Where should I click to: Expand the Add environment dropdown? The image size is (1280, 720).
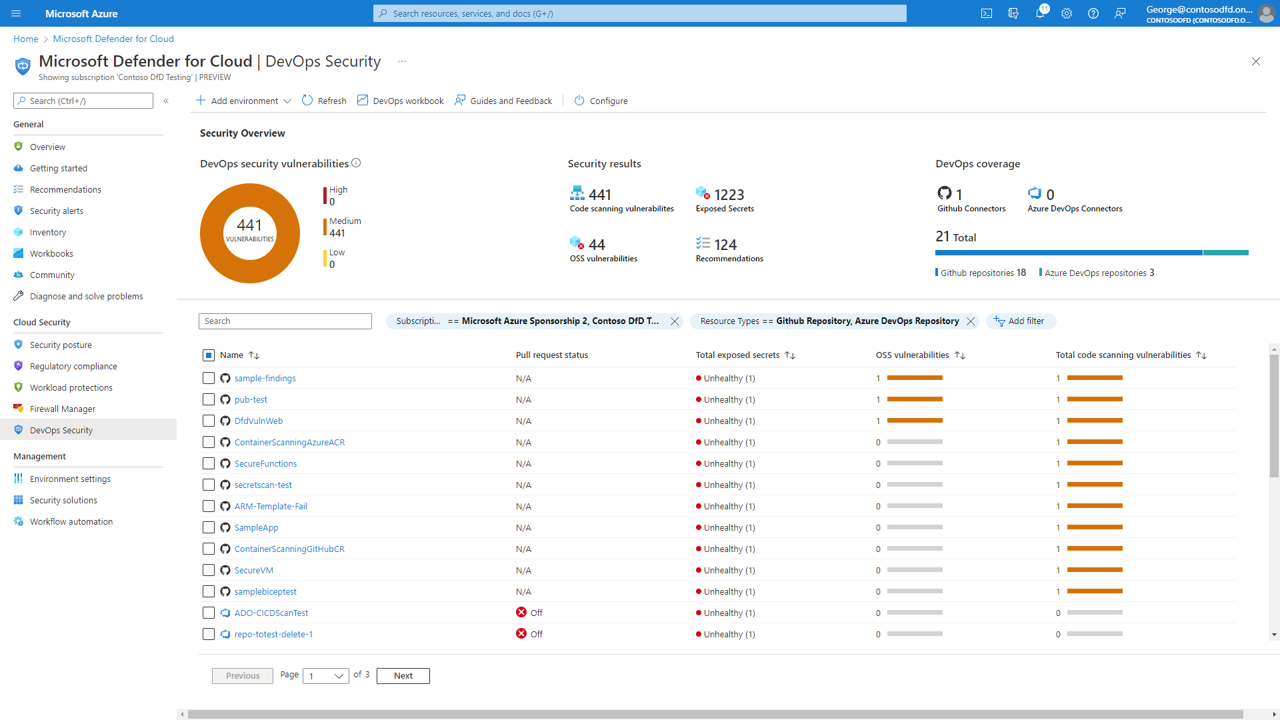coord(287,100)
